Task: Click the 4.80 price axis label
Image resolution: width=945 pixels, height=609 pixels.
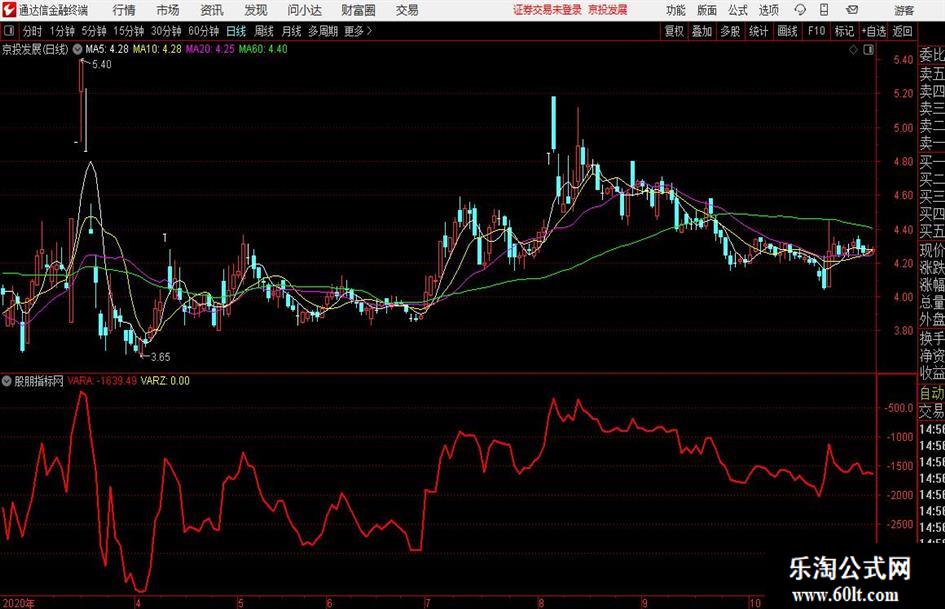Action: [903, 162]
